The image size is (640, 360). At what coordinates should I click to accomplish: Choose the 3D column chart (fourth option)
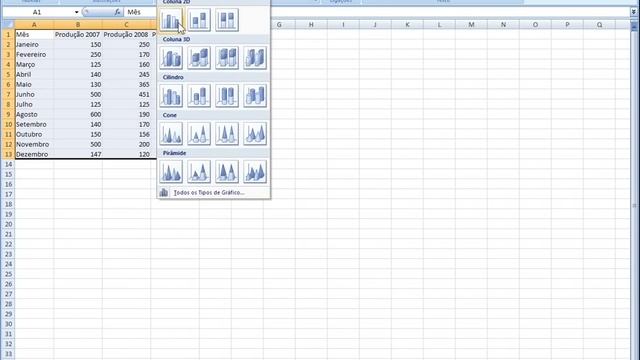(x=255, y=58)
